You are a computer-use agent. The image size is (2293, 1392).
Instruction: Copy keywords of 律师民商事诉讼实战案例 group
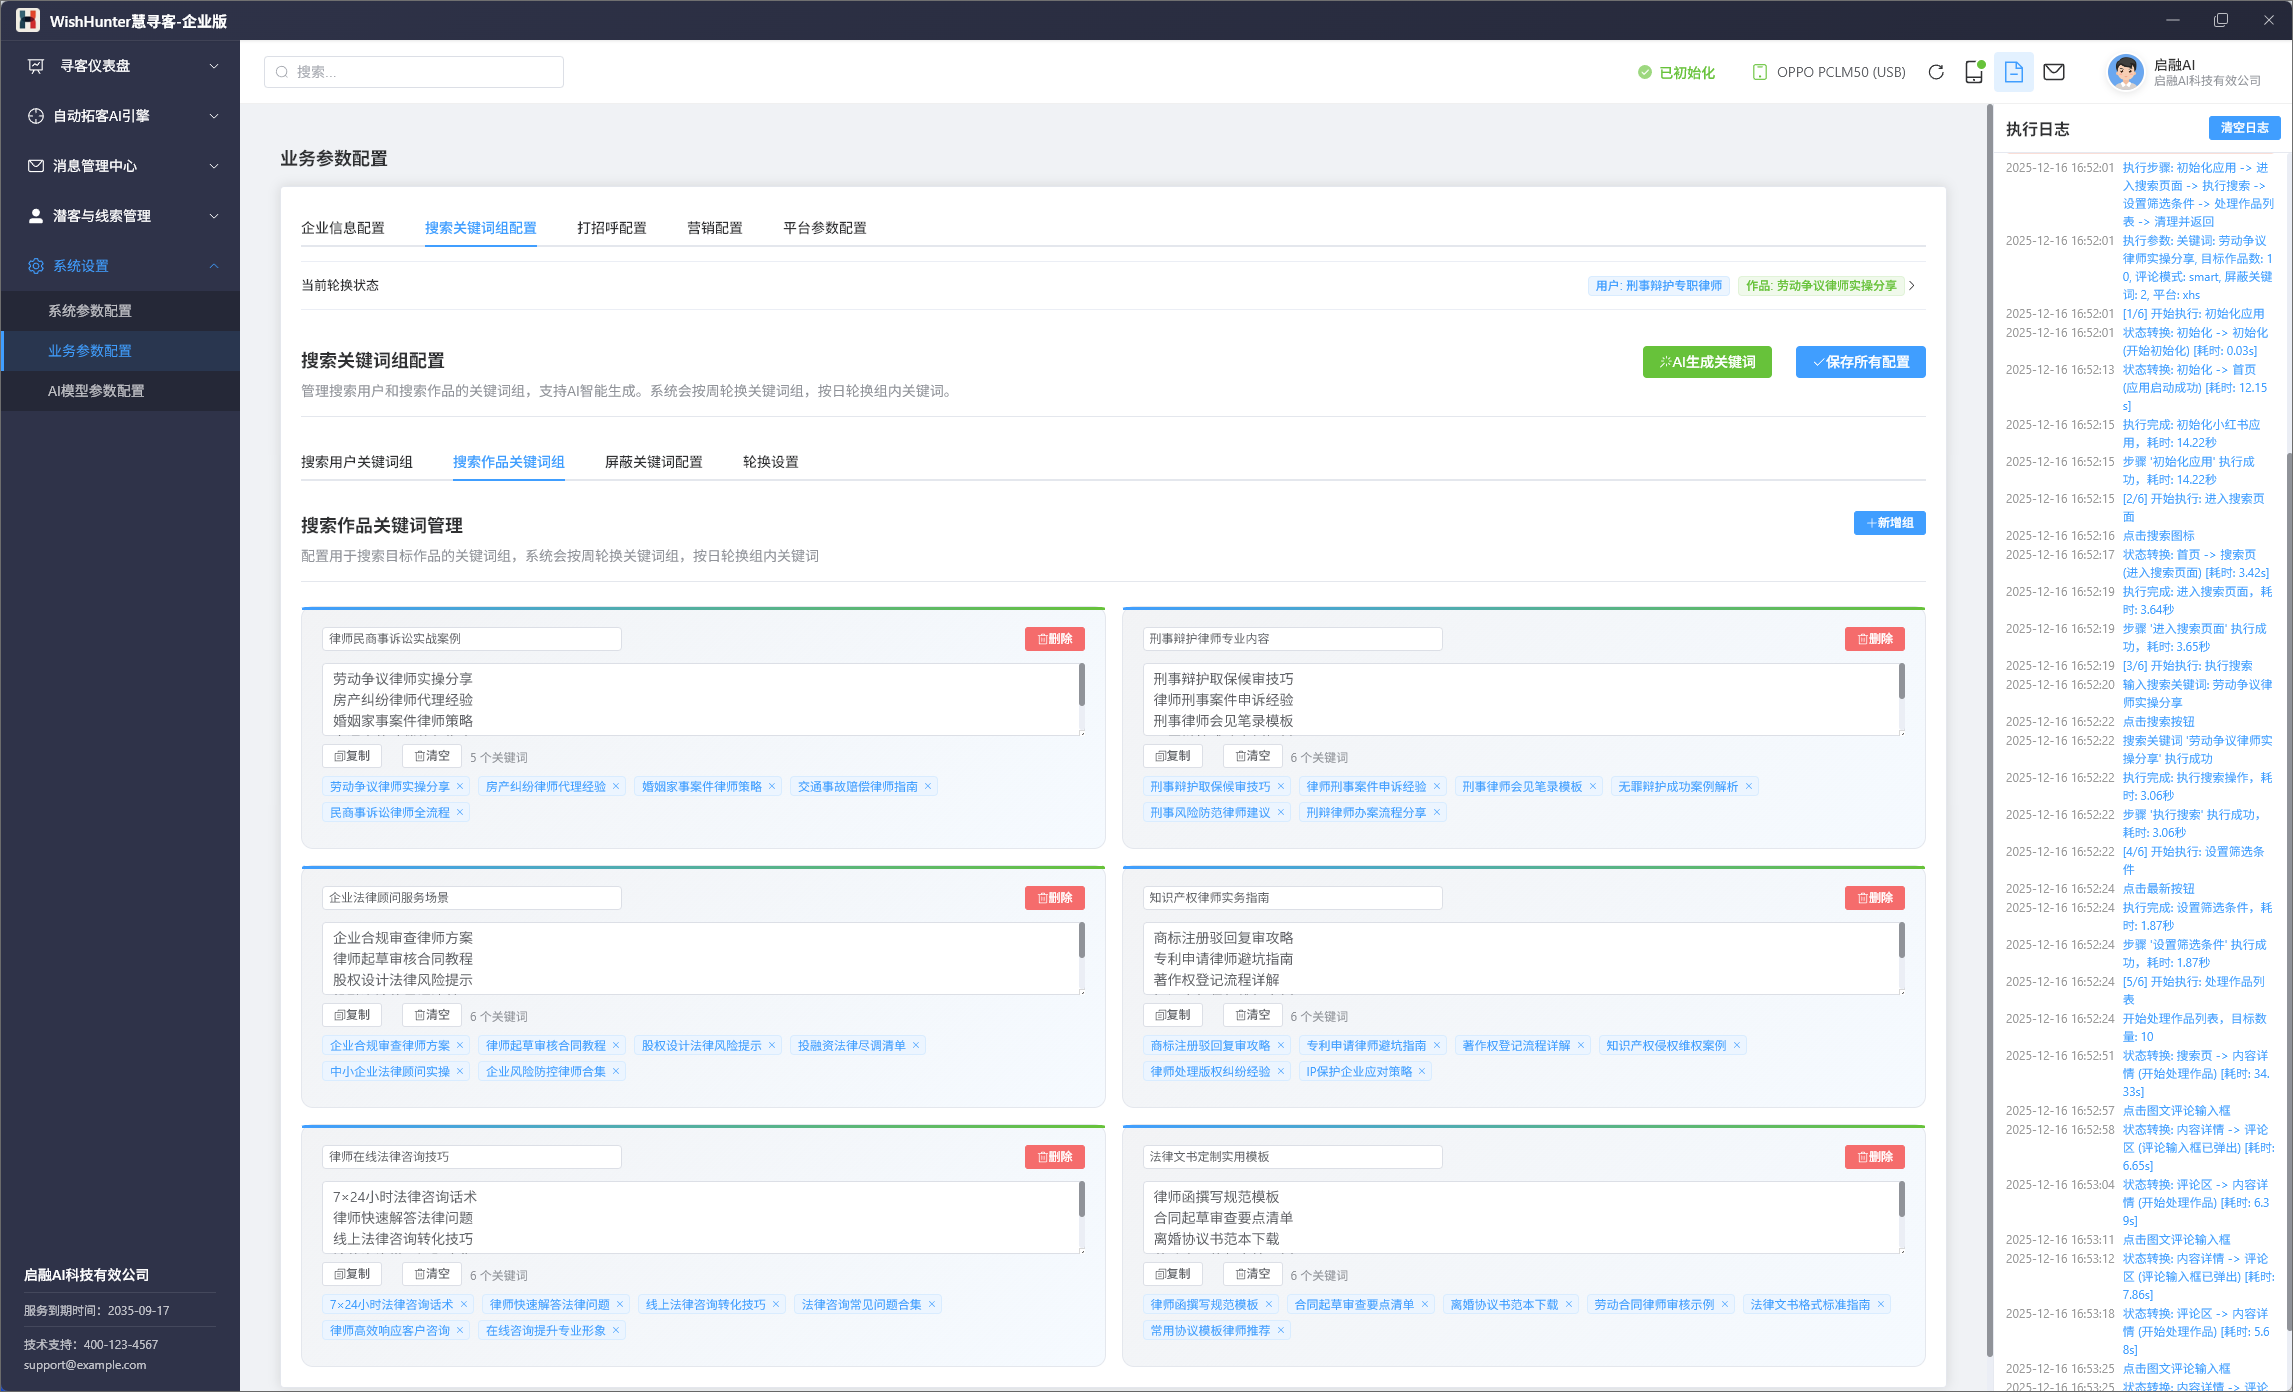pyautogui.click(x=352, y=756)
